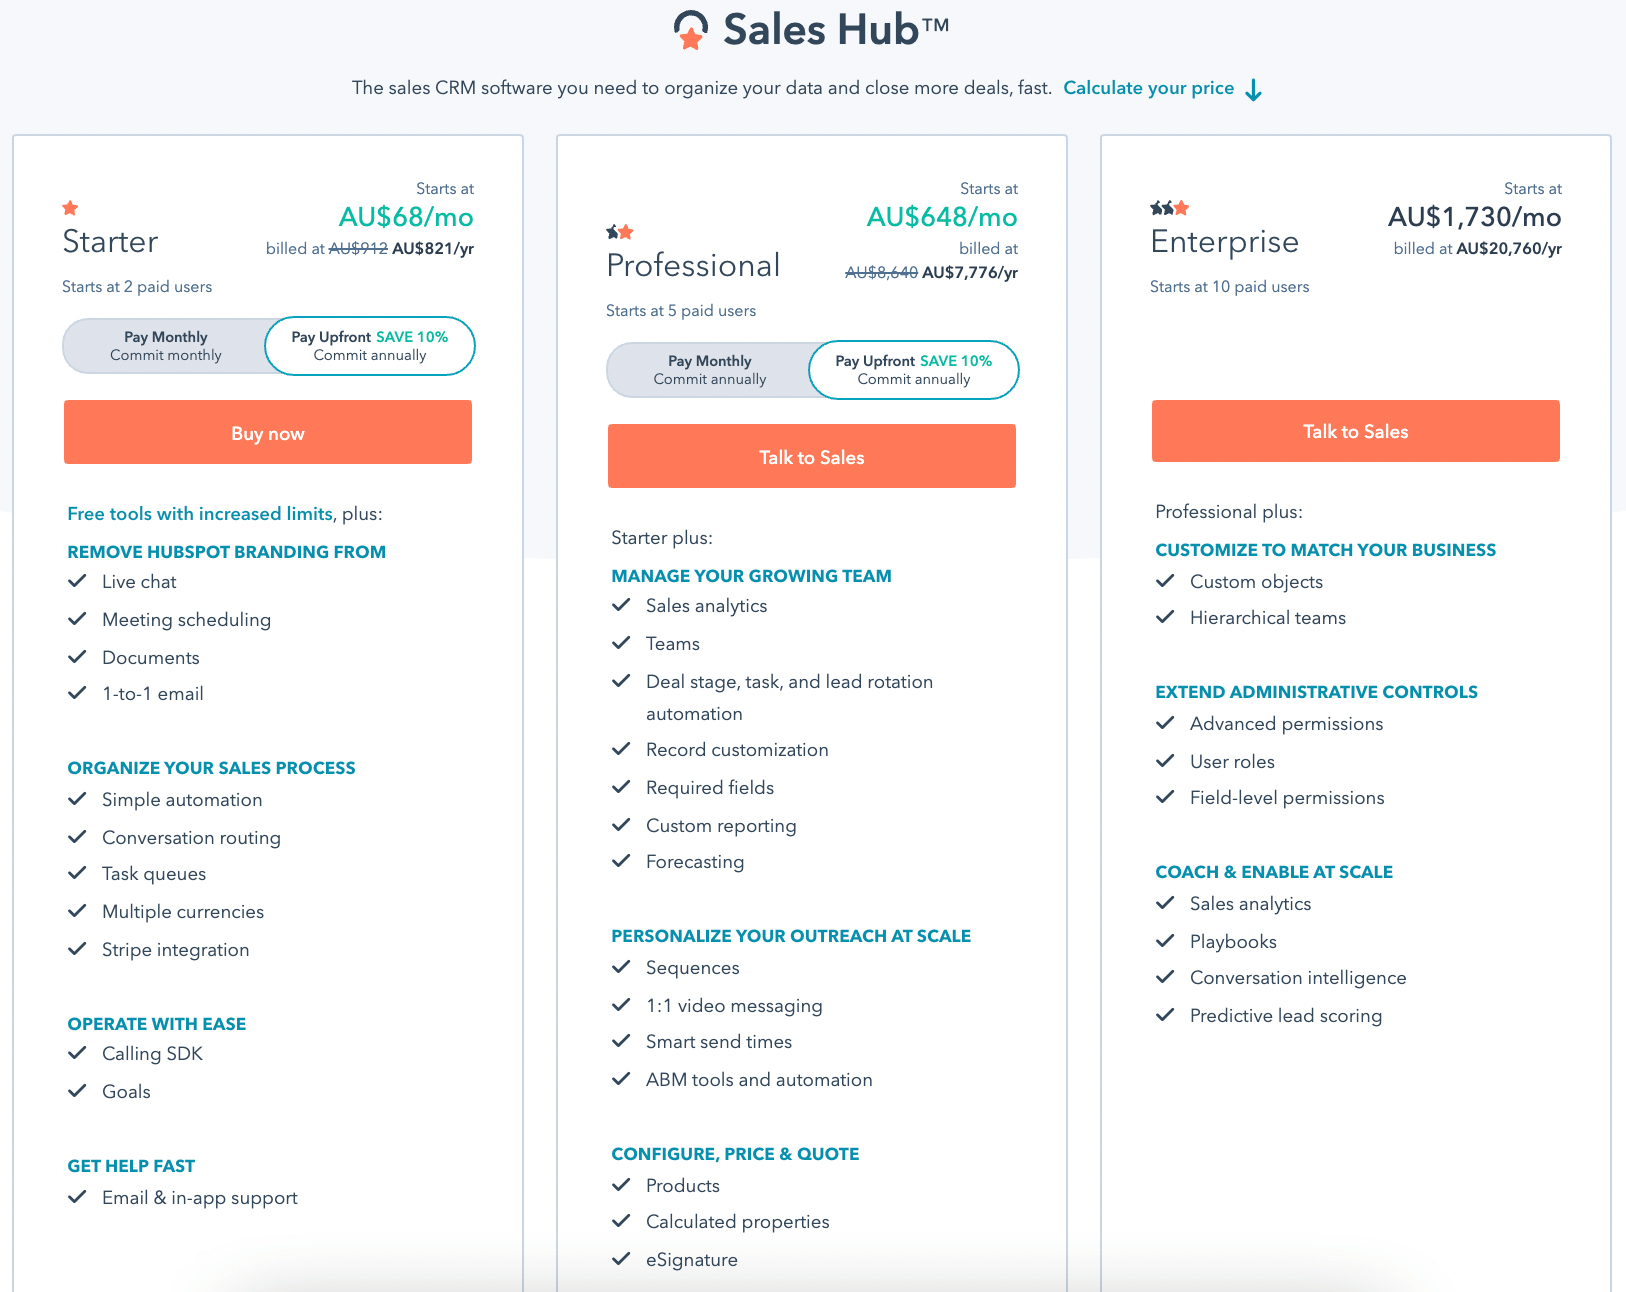Click the Required fields feature
This screenshot has width=1626, height=1292.
click(x=710, y=788)
